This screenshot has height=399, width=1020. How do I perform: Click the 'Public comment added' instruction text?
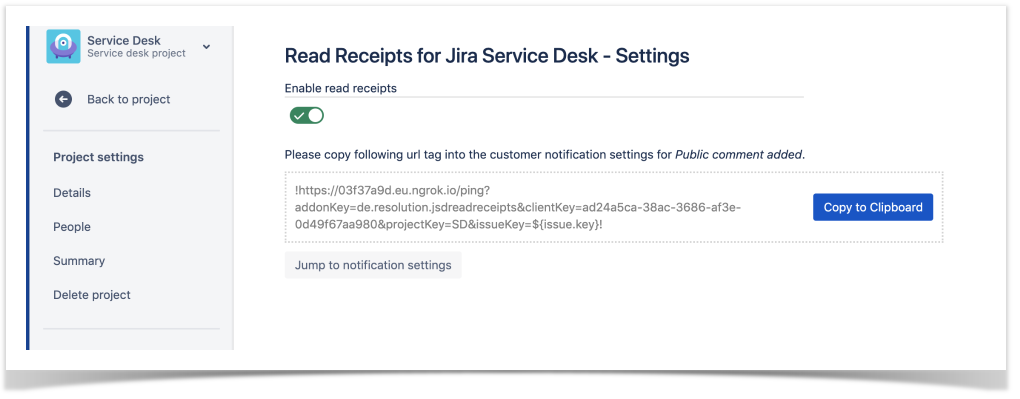[x=544, y=155]
